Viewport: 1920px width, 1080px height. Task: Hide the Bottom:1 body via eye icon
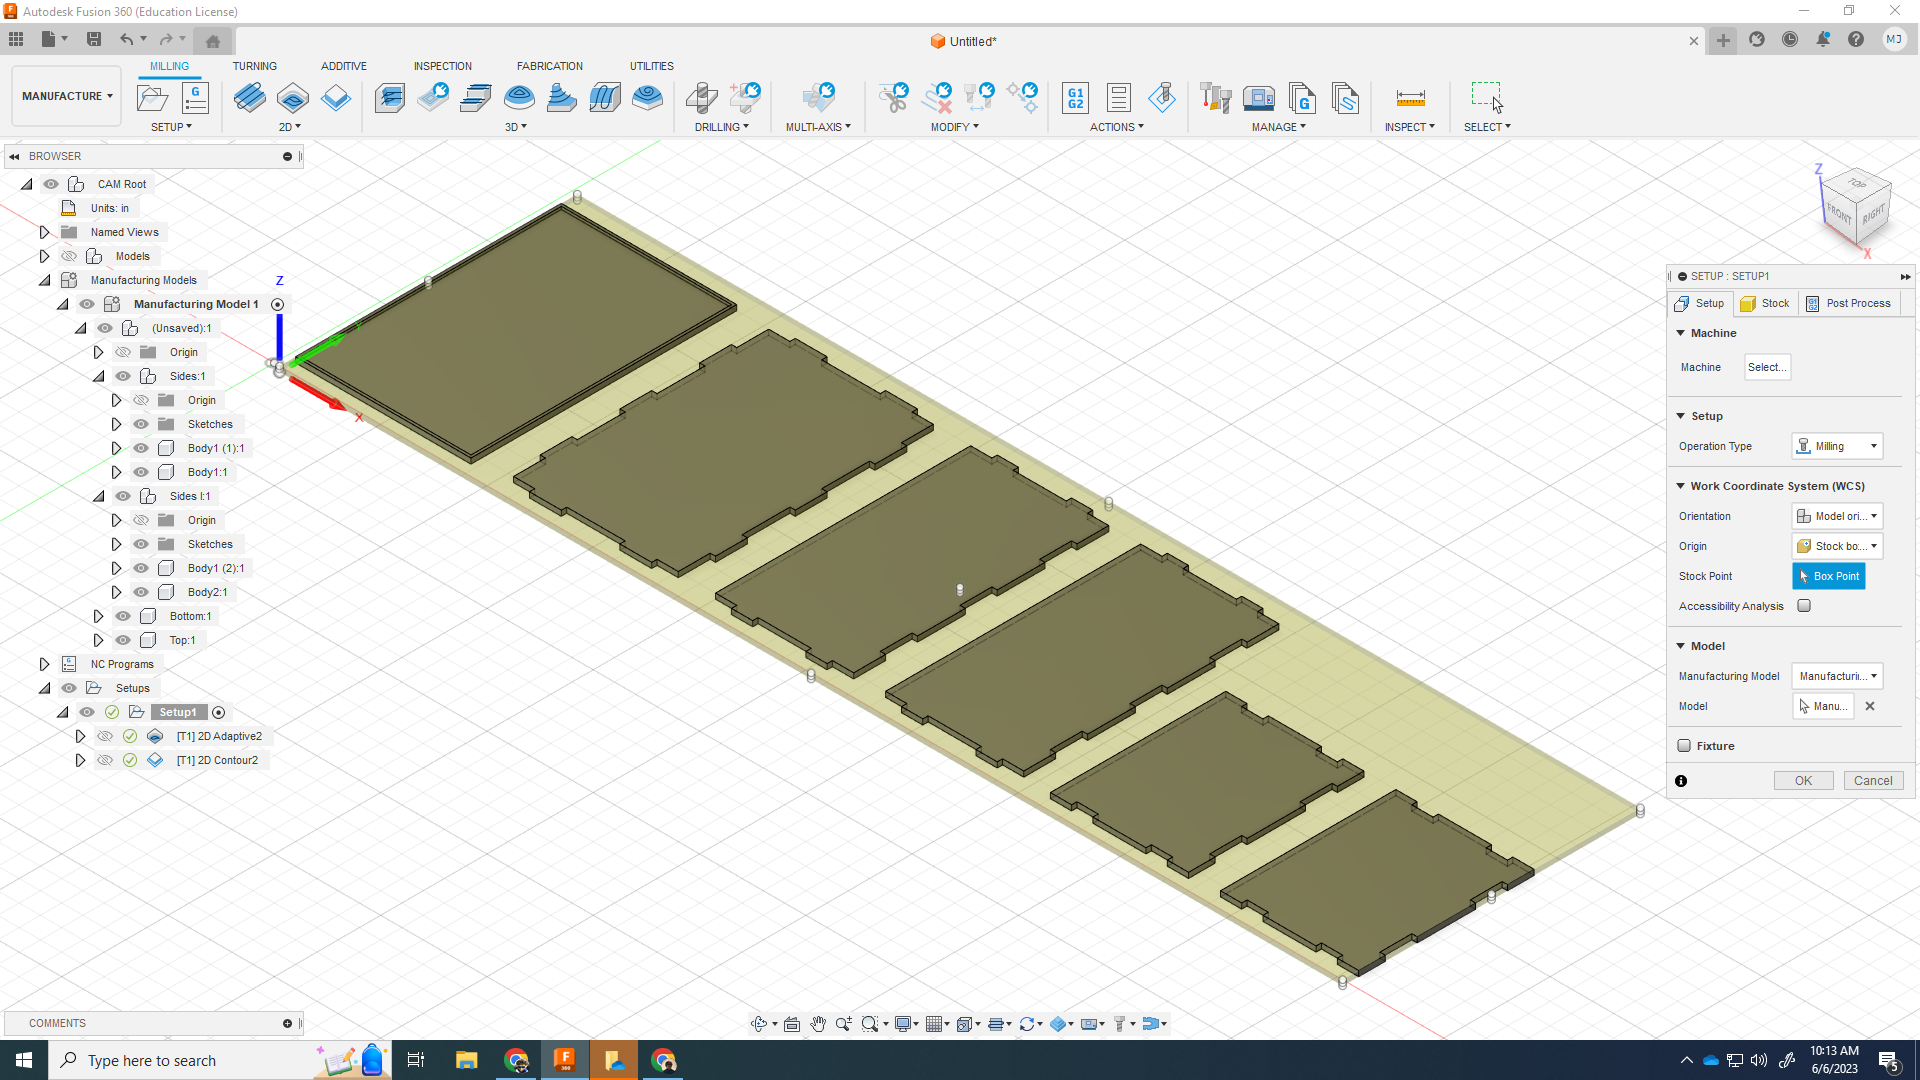(x=123, y=616)
